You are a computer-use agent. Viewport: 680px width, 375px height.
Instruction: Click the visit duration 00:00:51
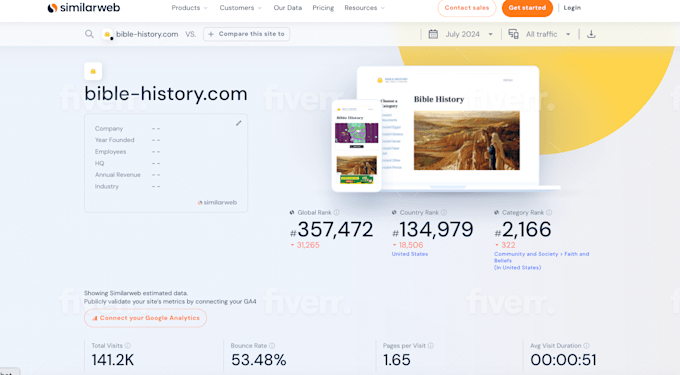(563, 360)
